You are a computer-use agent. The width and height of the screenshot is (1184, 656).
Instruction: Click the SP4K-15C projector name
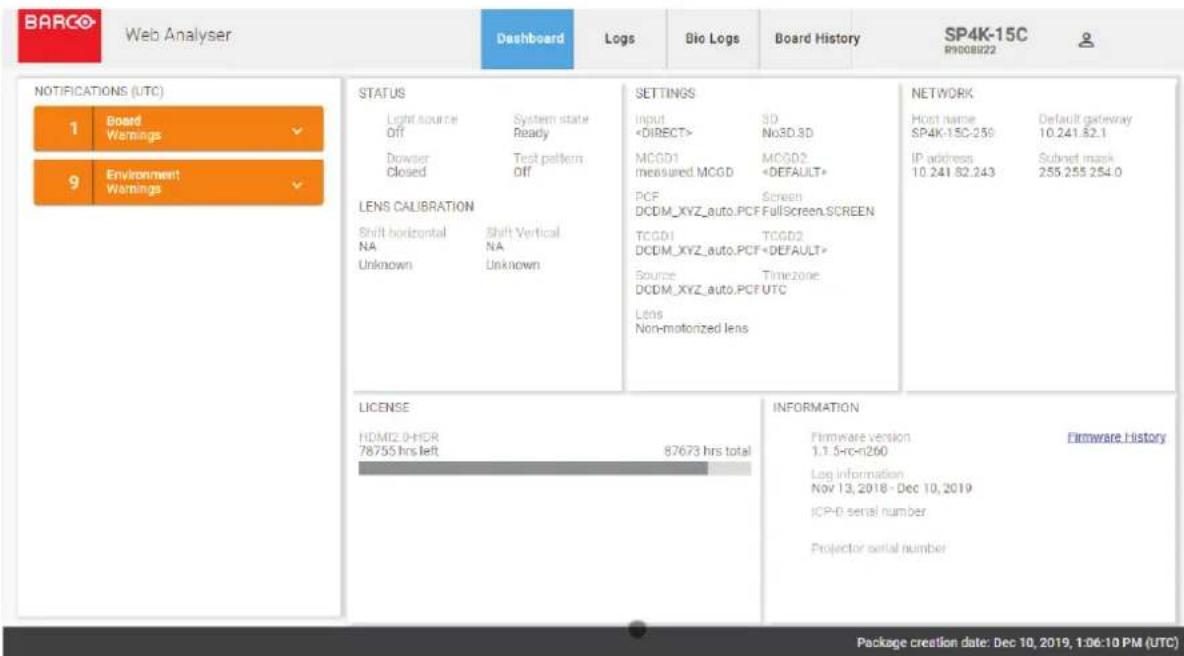click(x=985, y=35)
